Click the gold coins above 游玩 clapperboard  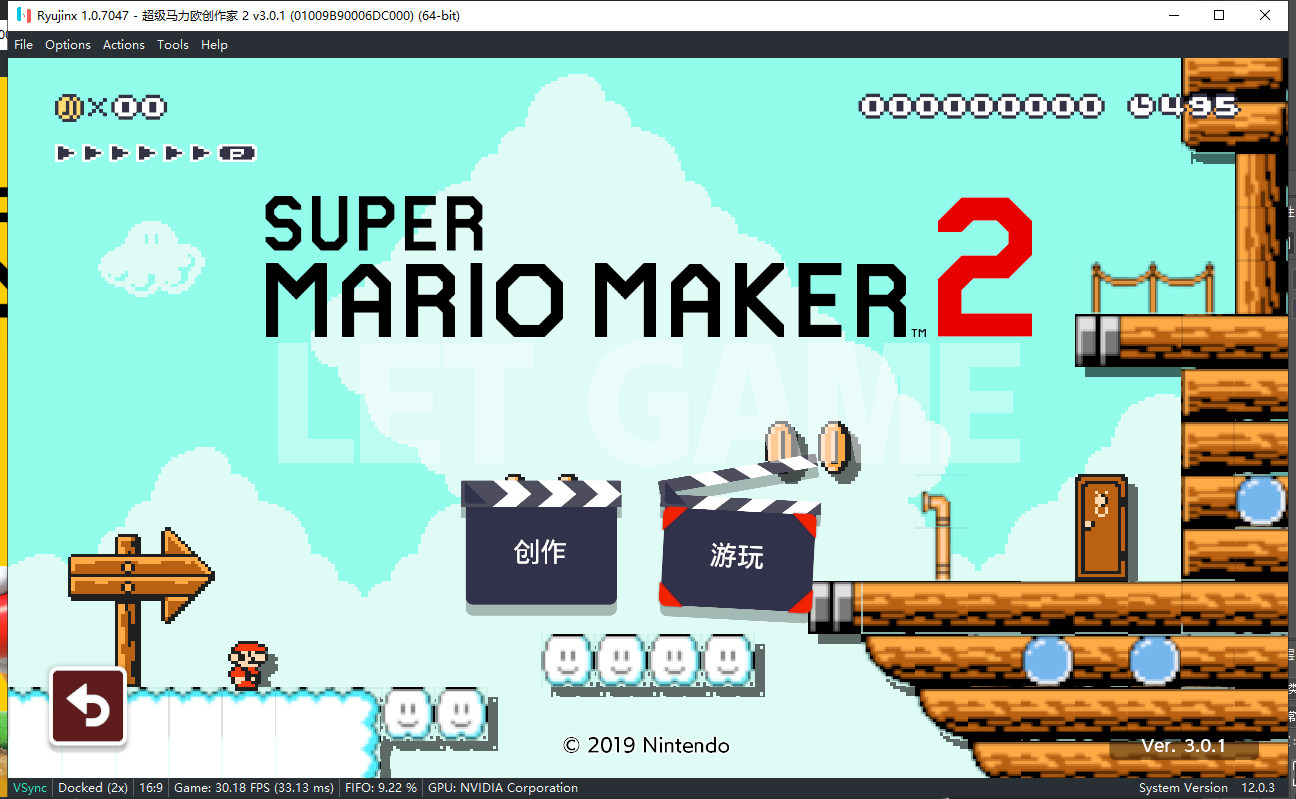click(808, 447)
